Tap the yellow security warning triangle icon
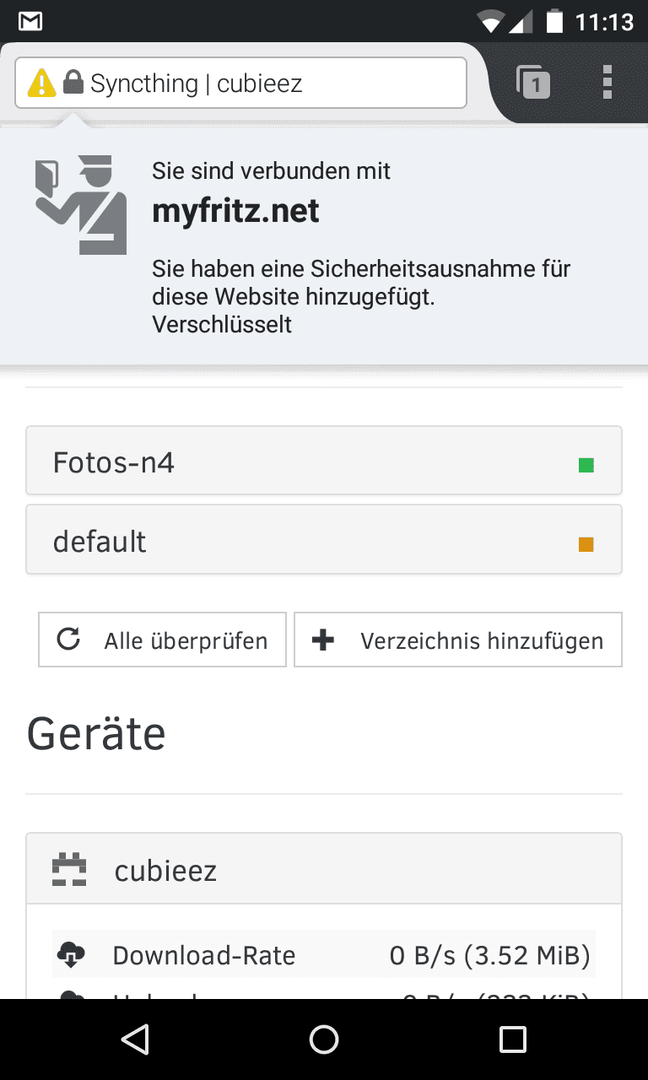The height and width of the screenshot is (1080, 648). tap(41, 83)
